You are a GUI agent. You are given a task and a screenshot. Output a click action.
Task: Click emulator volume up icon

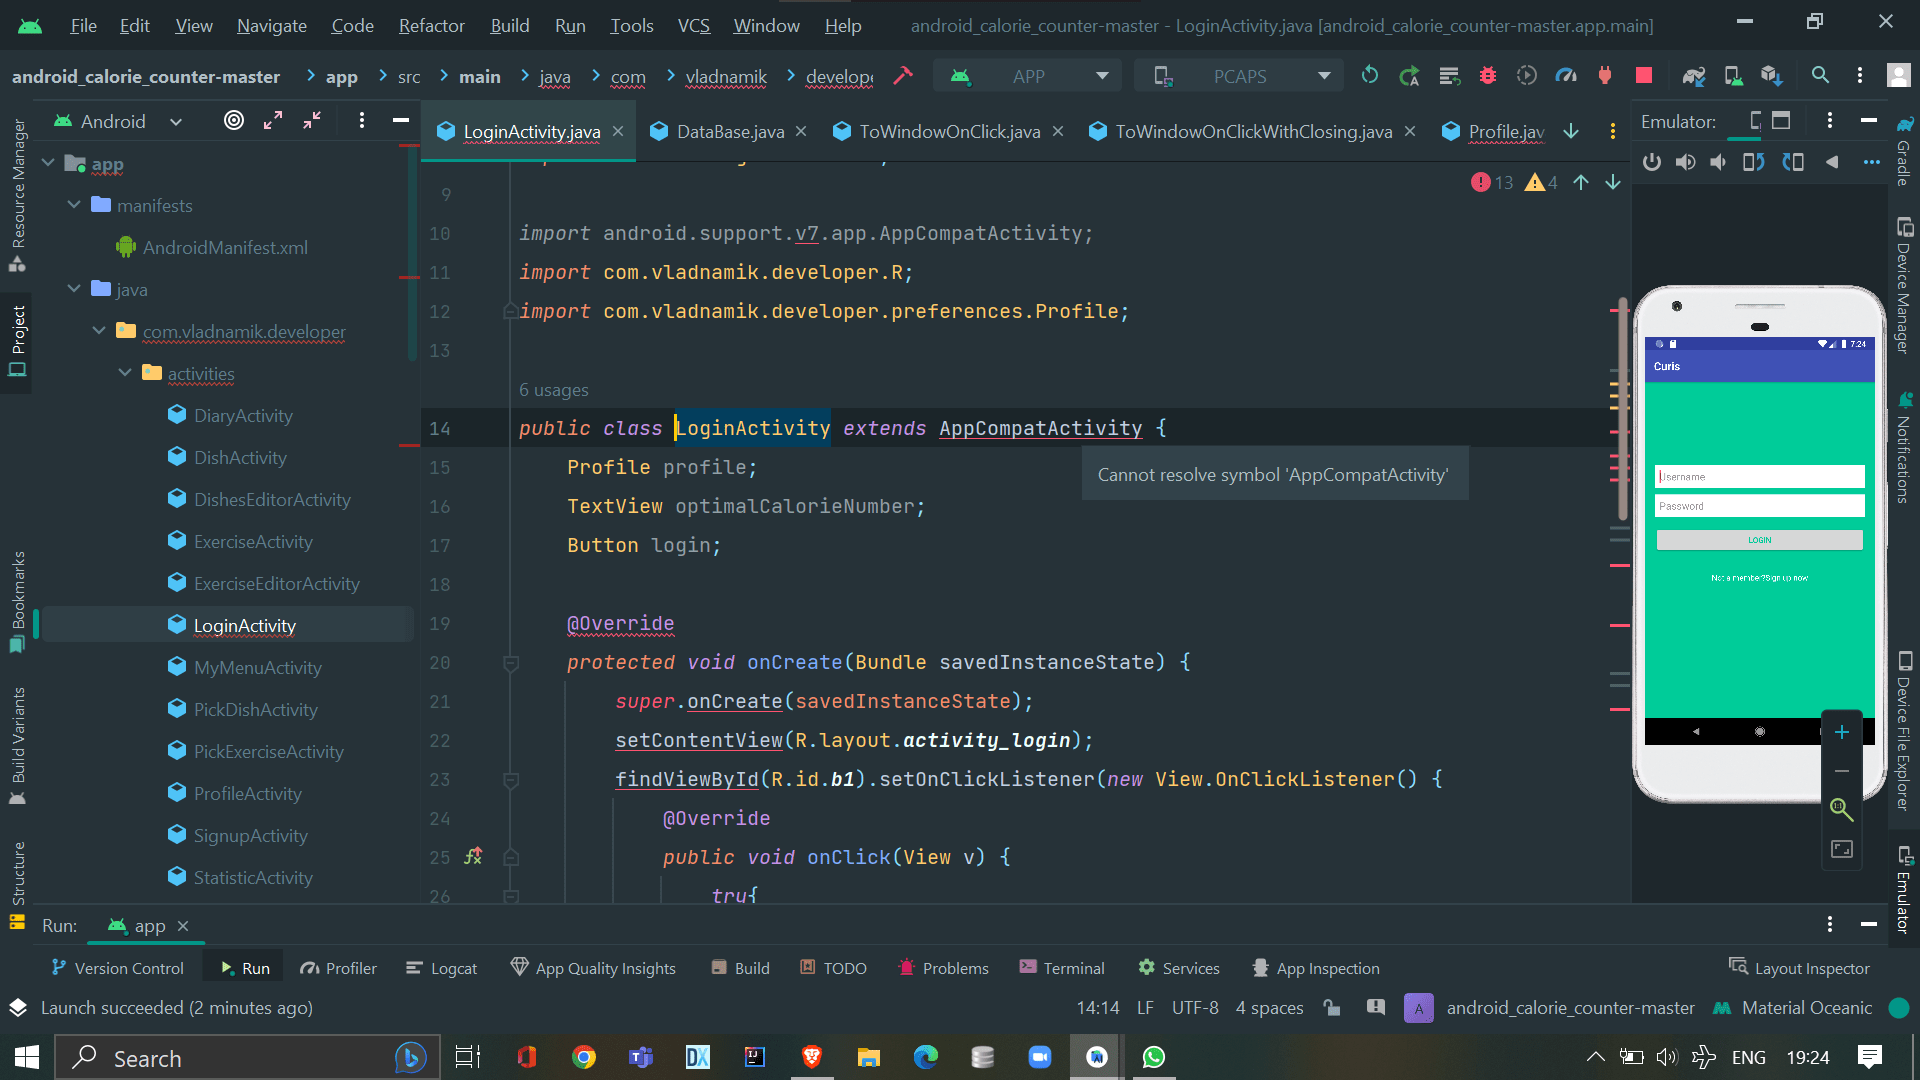[x=1686, y=162]
